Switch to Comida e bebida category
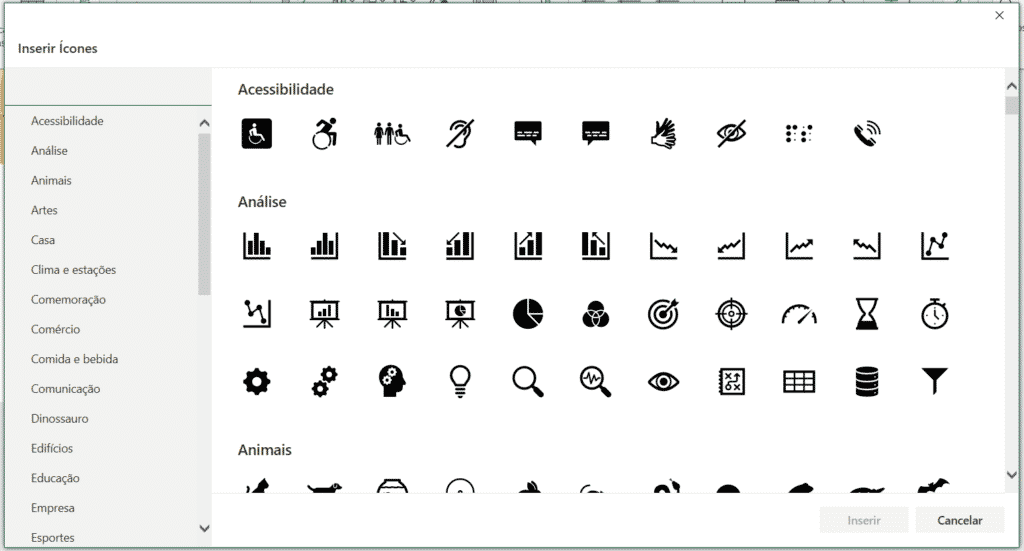Screen dimensions: 1024x551 click(x=74, y=359)
